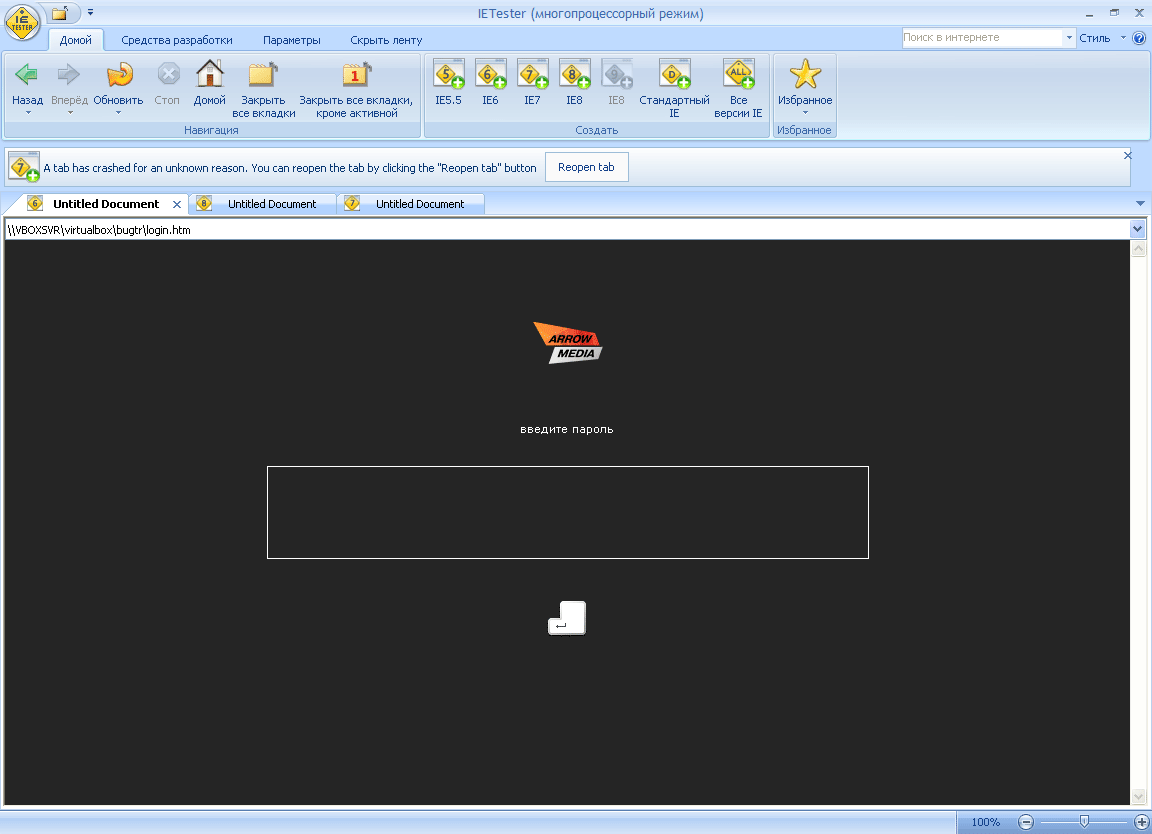
Task: Click the password input box
Action: [568, 512]
